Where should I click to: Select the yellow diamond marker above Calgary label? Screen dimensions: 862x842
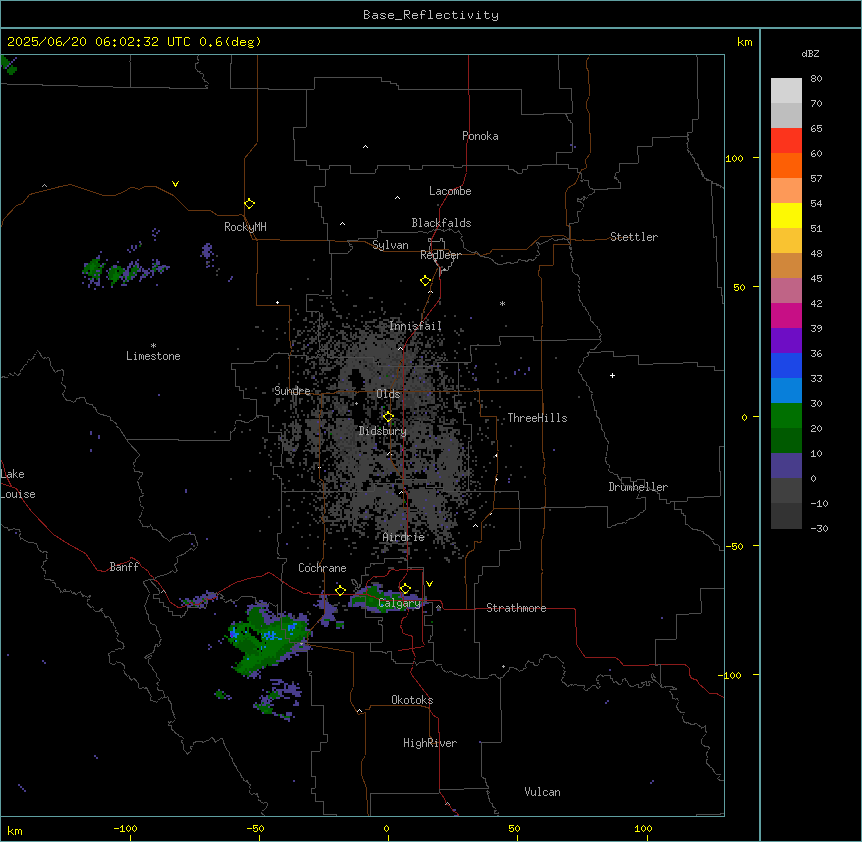click(405, 589)
